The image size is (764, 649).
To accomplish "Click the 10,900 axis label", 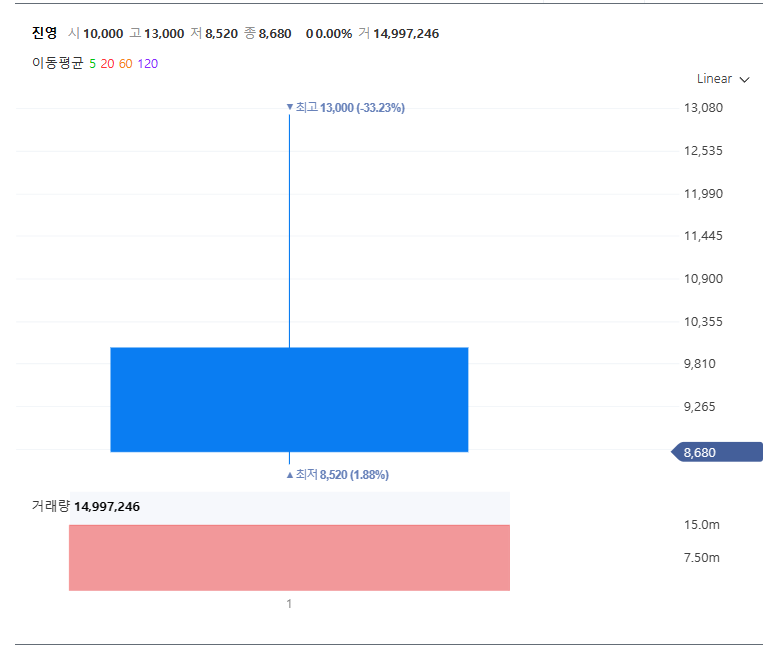I will [x=703, y=279].
